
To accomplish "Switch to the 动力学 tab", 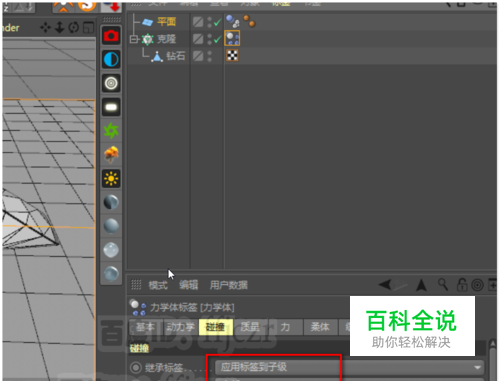I will click(x=180, y=327).
